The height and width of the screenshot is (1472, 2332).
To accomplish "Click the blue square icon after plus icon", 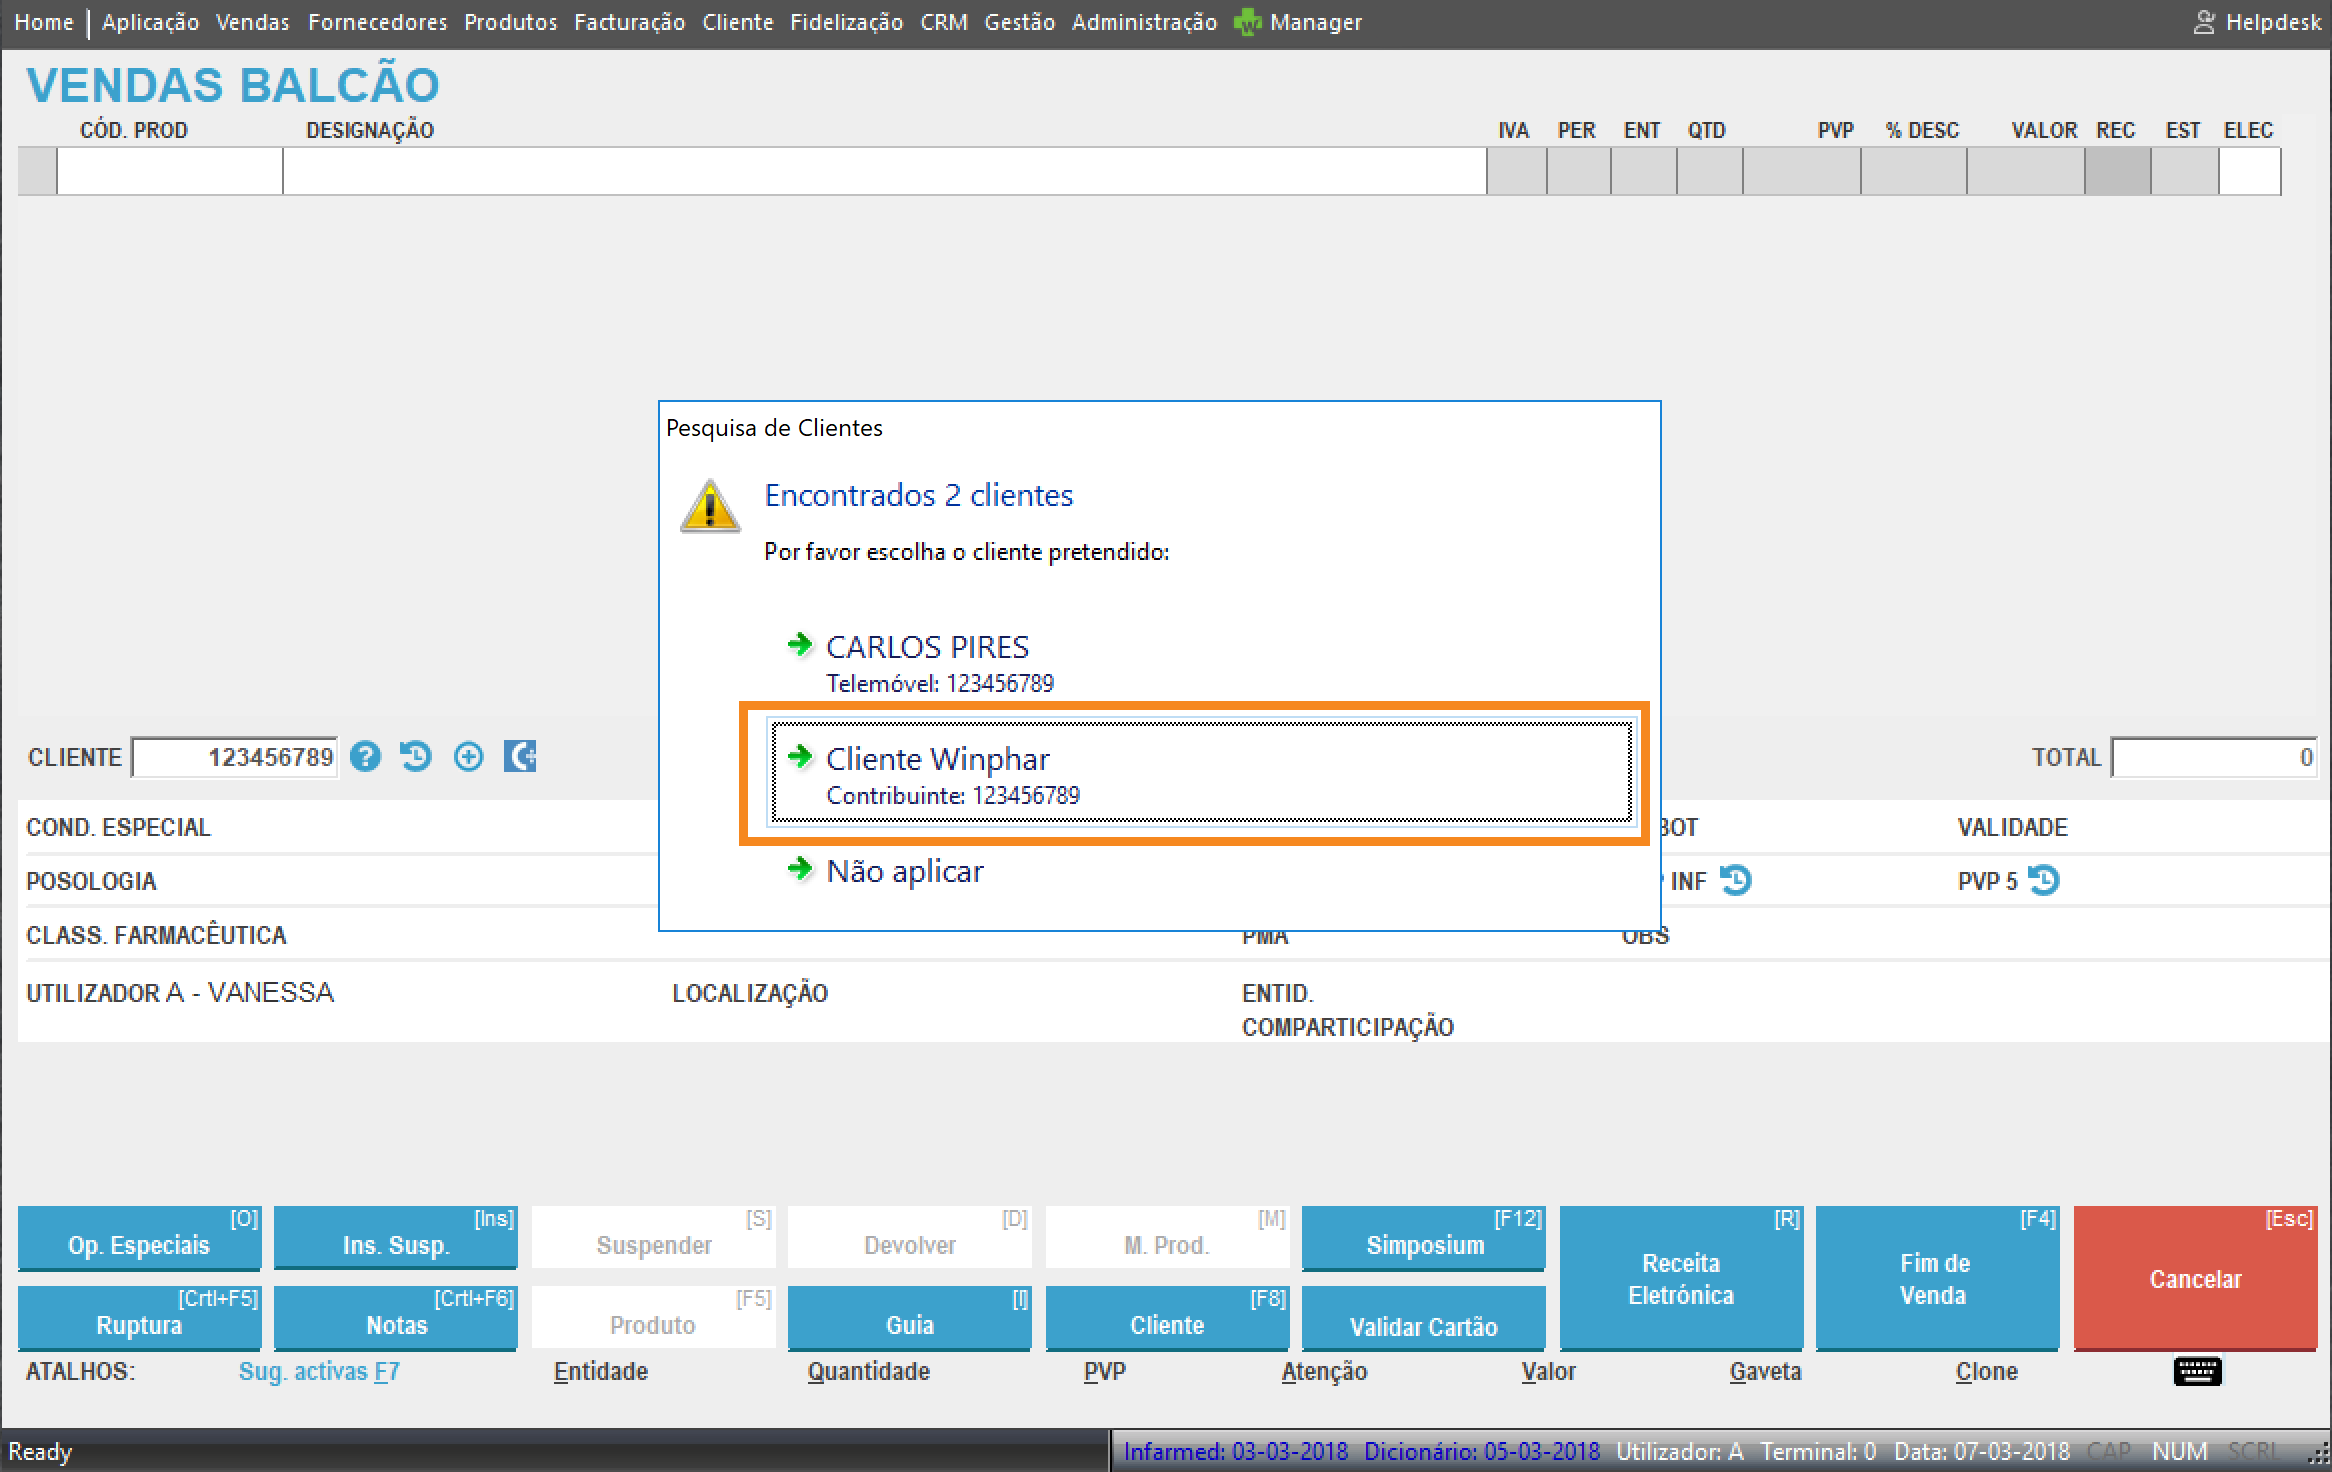I will coord(520,757).
